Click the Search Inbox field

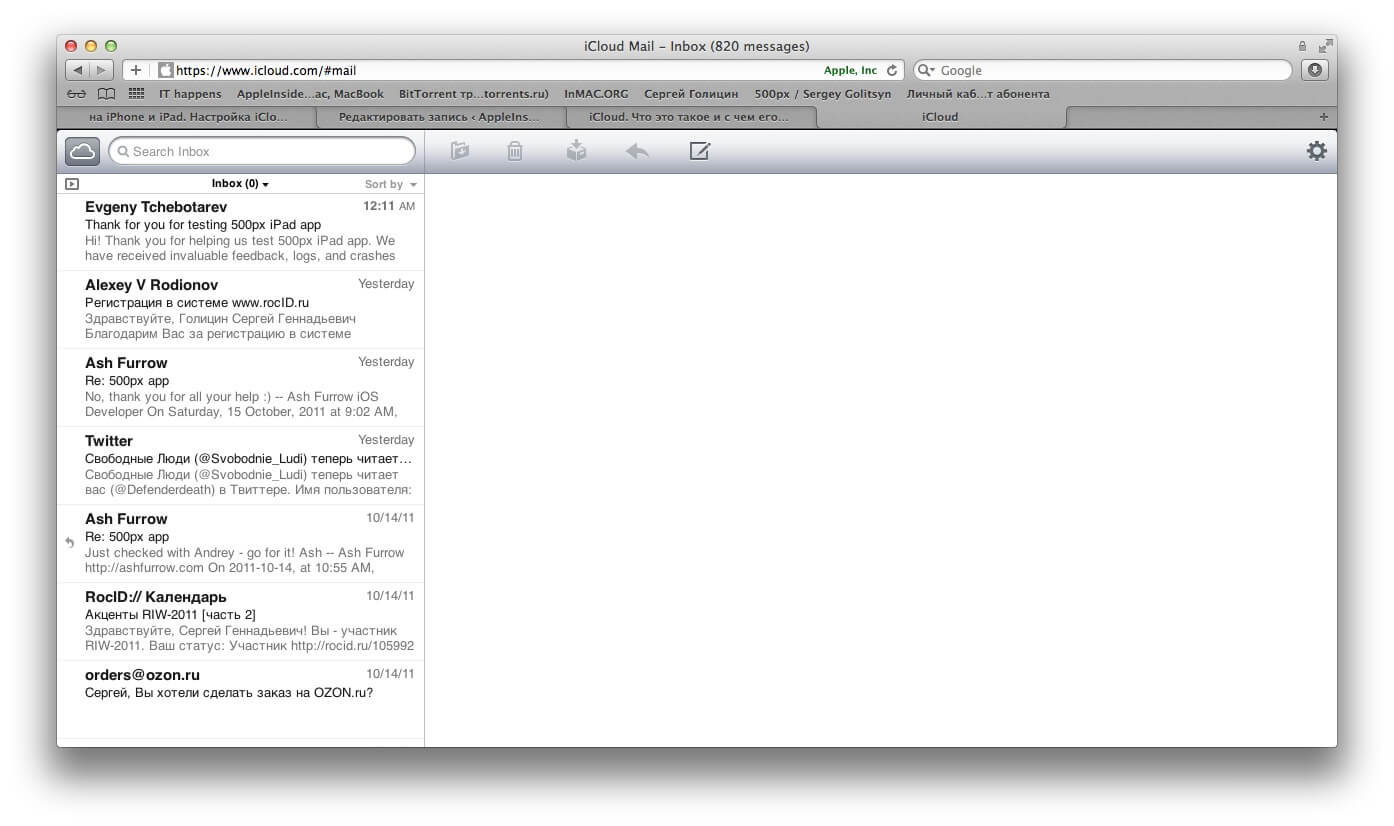click(x=262, y=151)
